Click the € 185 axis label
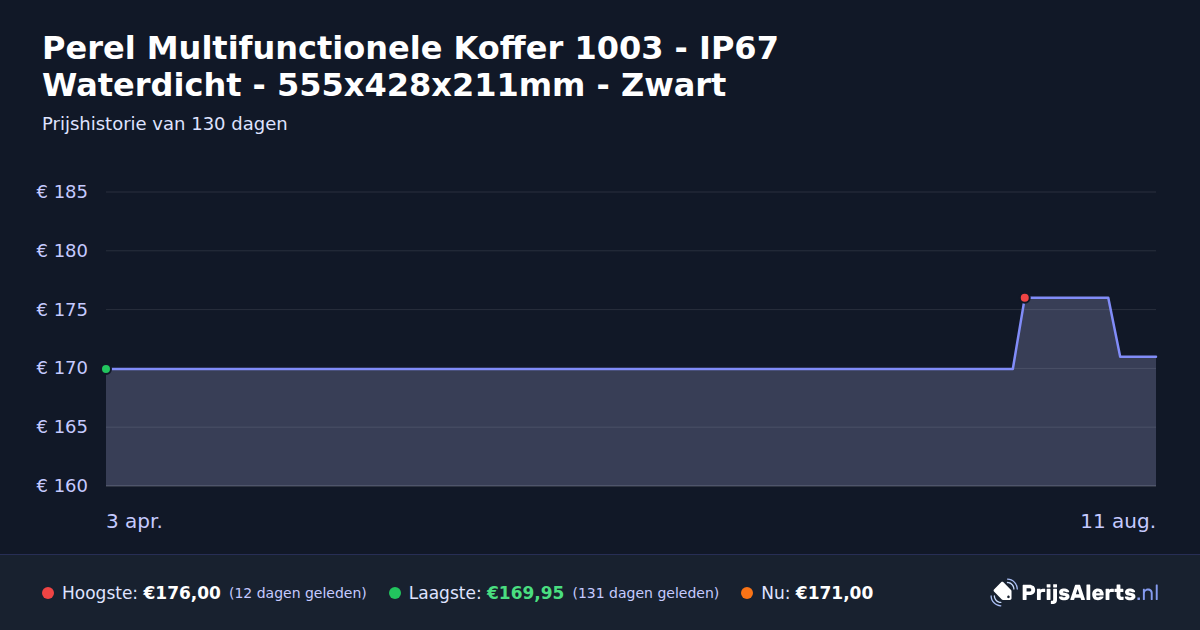 click(x=62, y=192)
